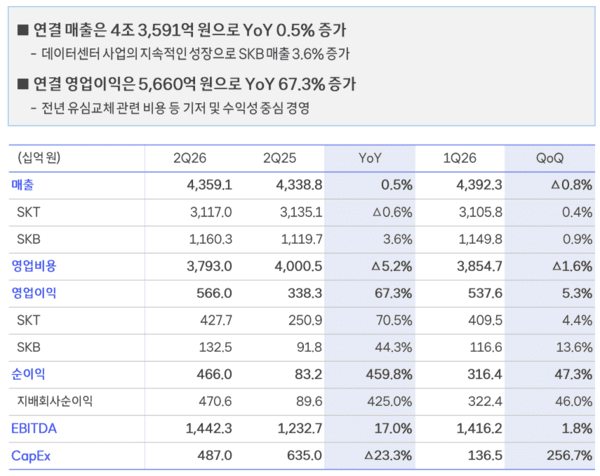The height and width of the screenshot is (476, 600).
Task: Click the EBITDA value '1,442.3'
Action: click(209, 429)
